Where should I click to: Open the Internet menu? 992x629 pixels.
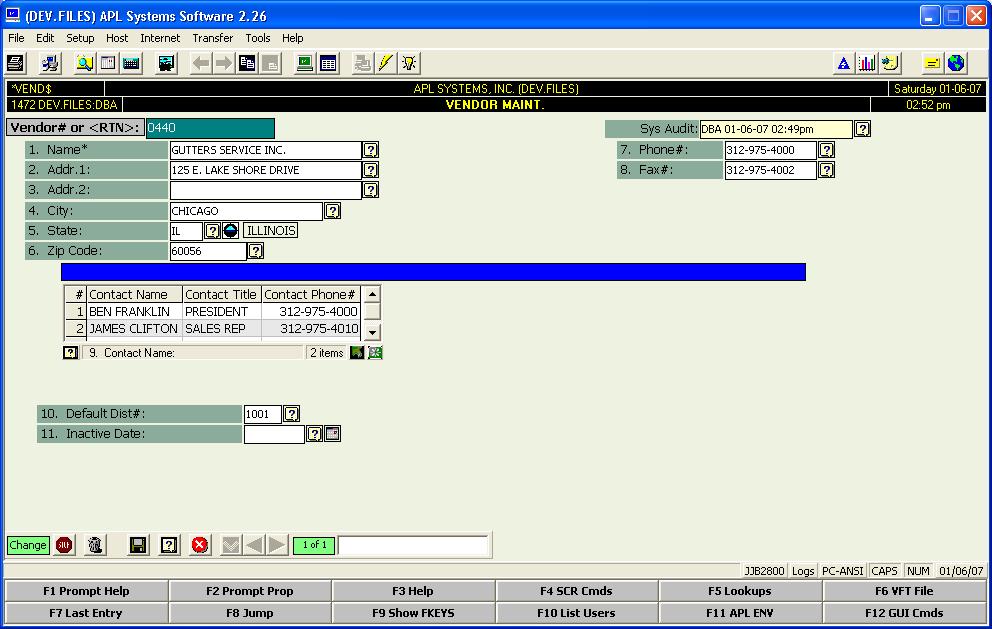tap(160, 38)
